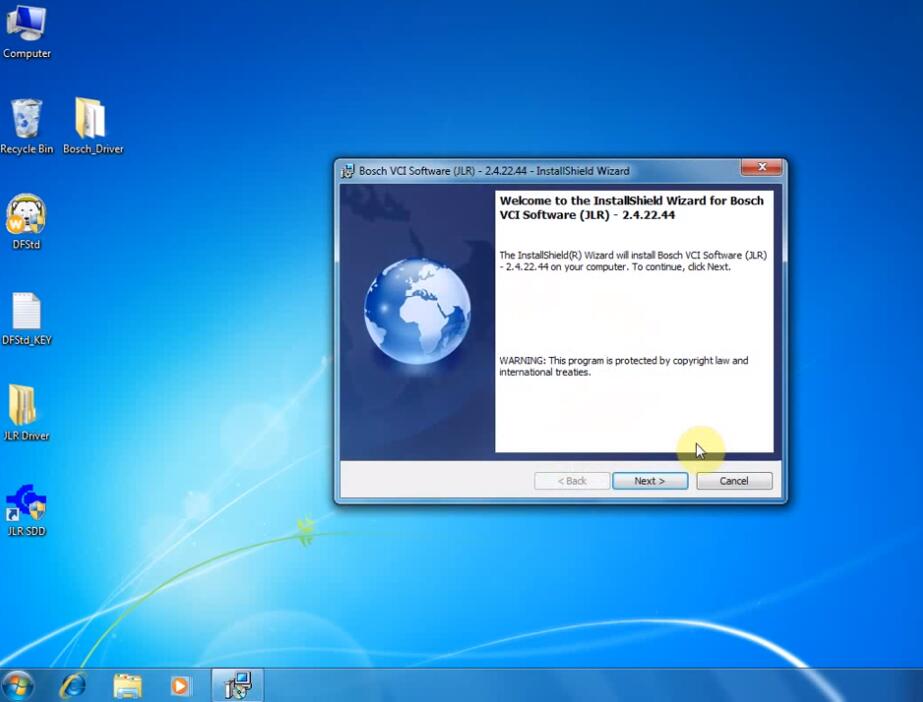This screenshot has width=923, height=702.
Task: Cancel the Bosch VCI installation
Action: [x=734, y=481]
